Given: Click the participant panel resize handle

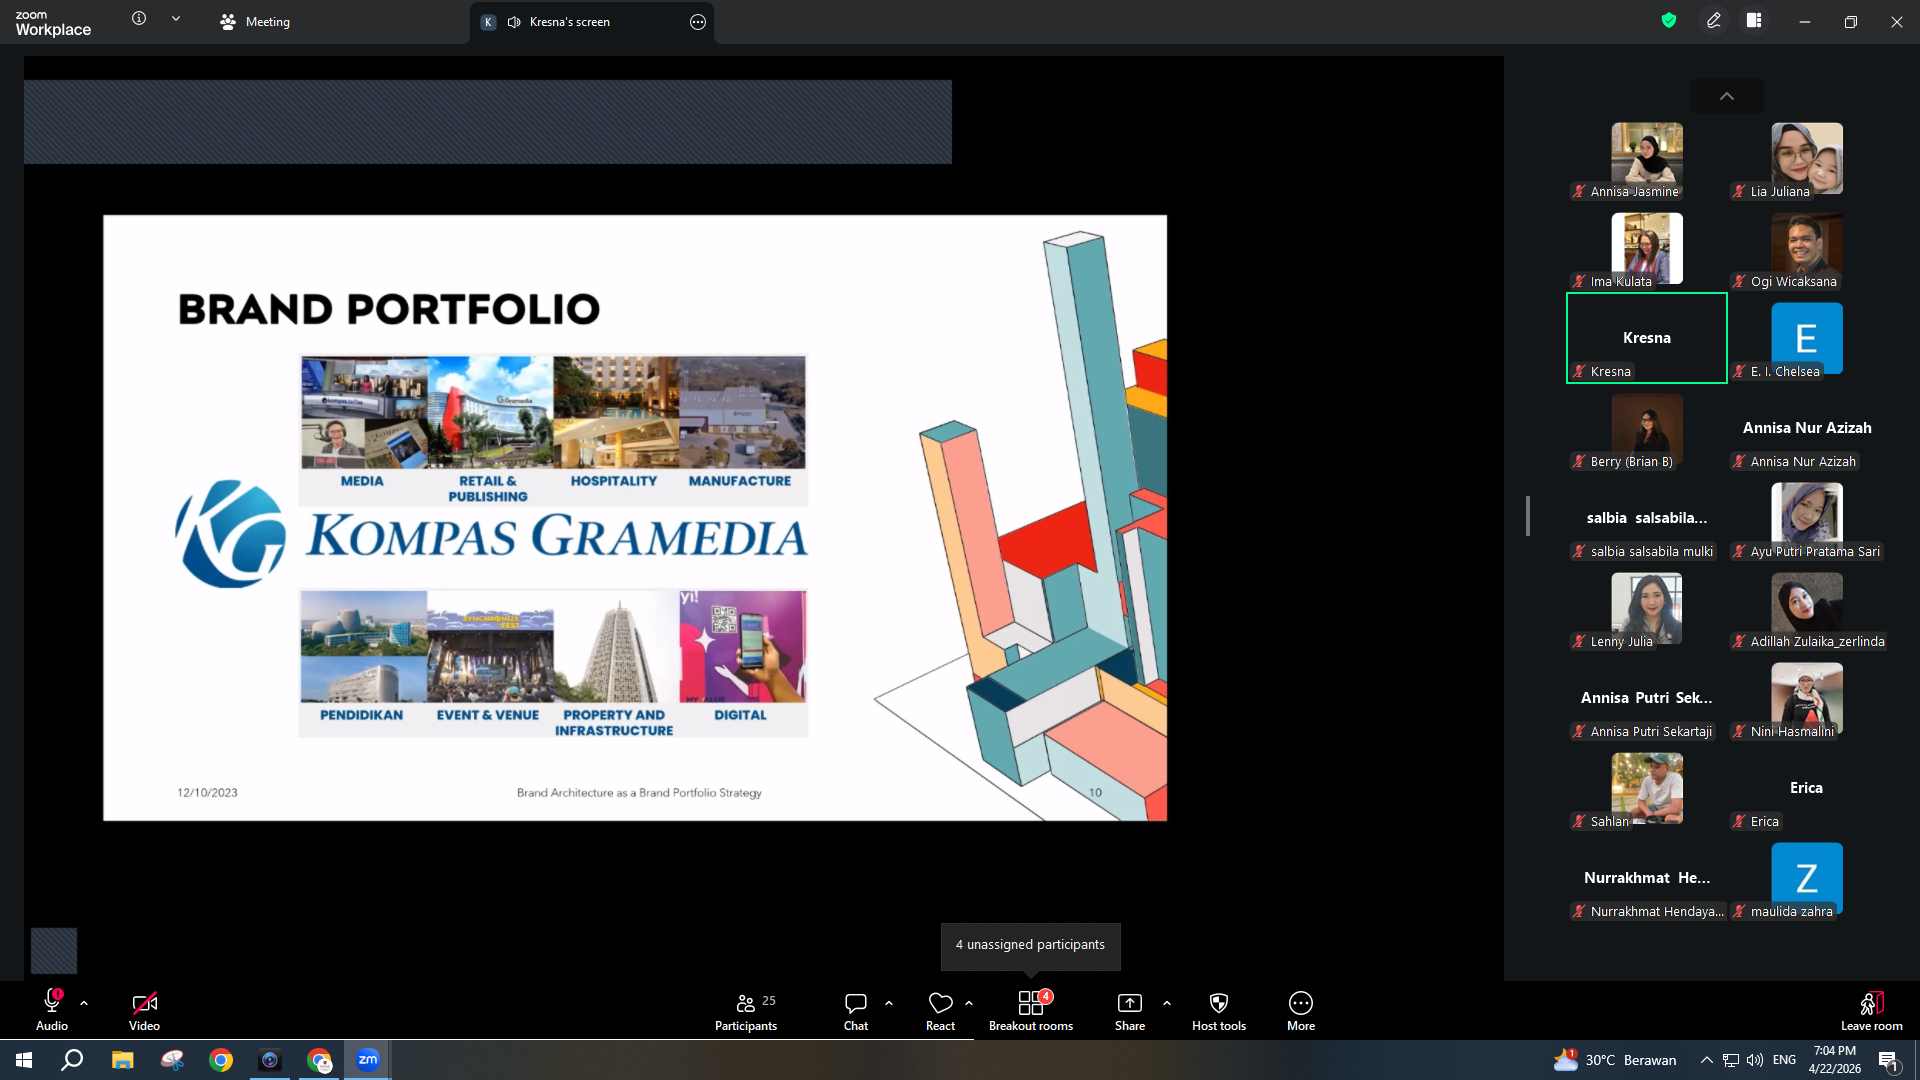Looking at the screenshot, I should point(1527,516).
